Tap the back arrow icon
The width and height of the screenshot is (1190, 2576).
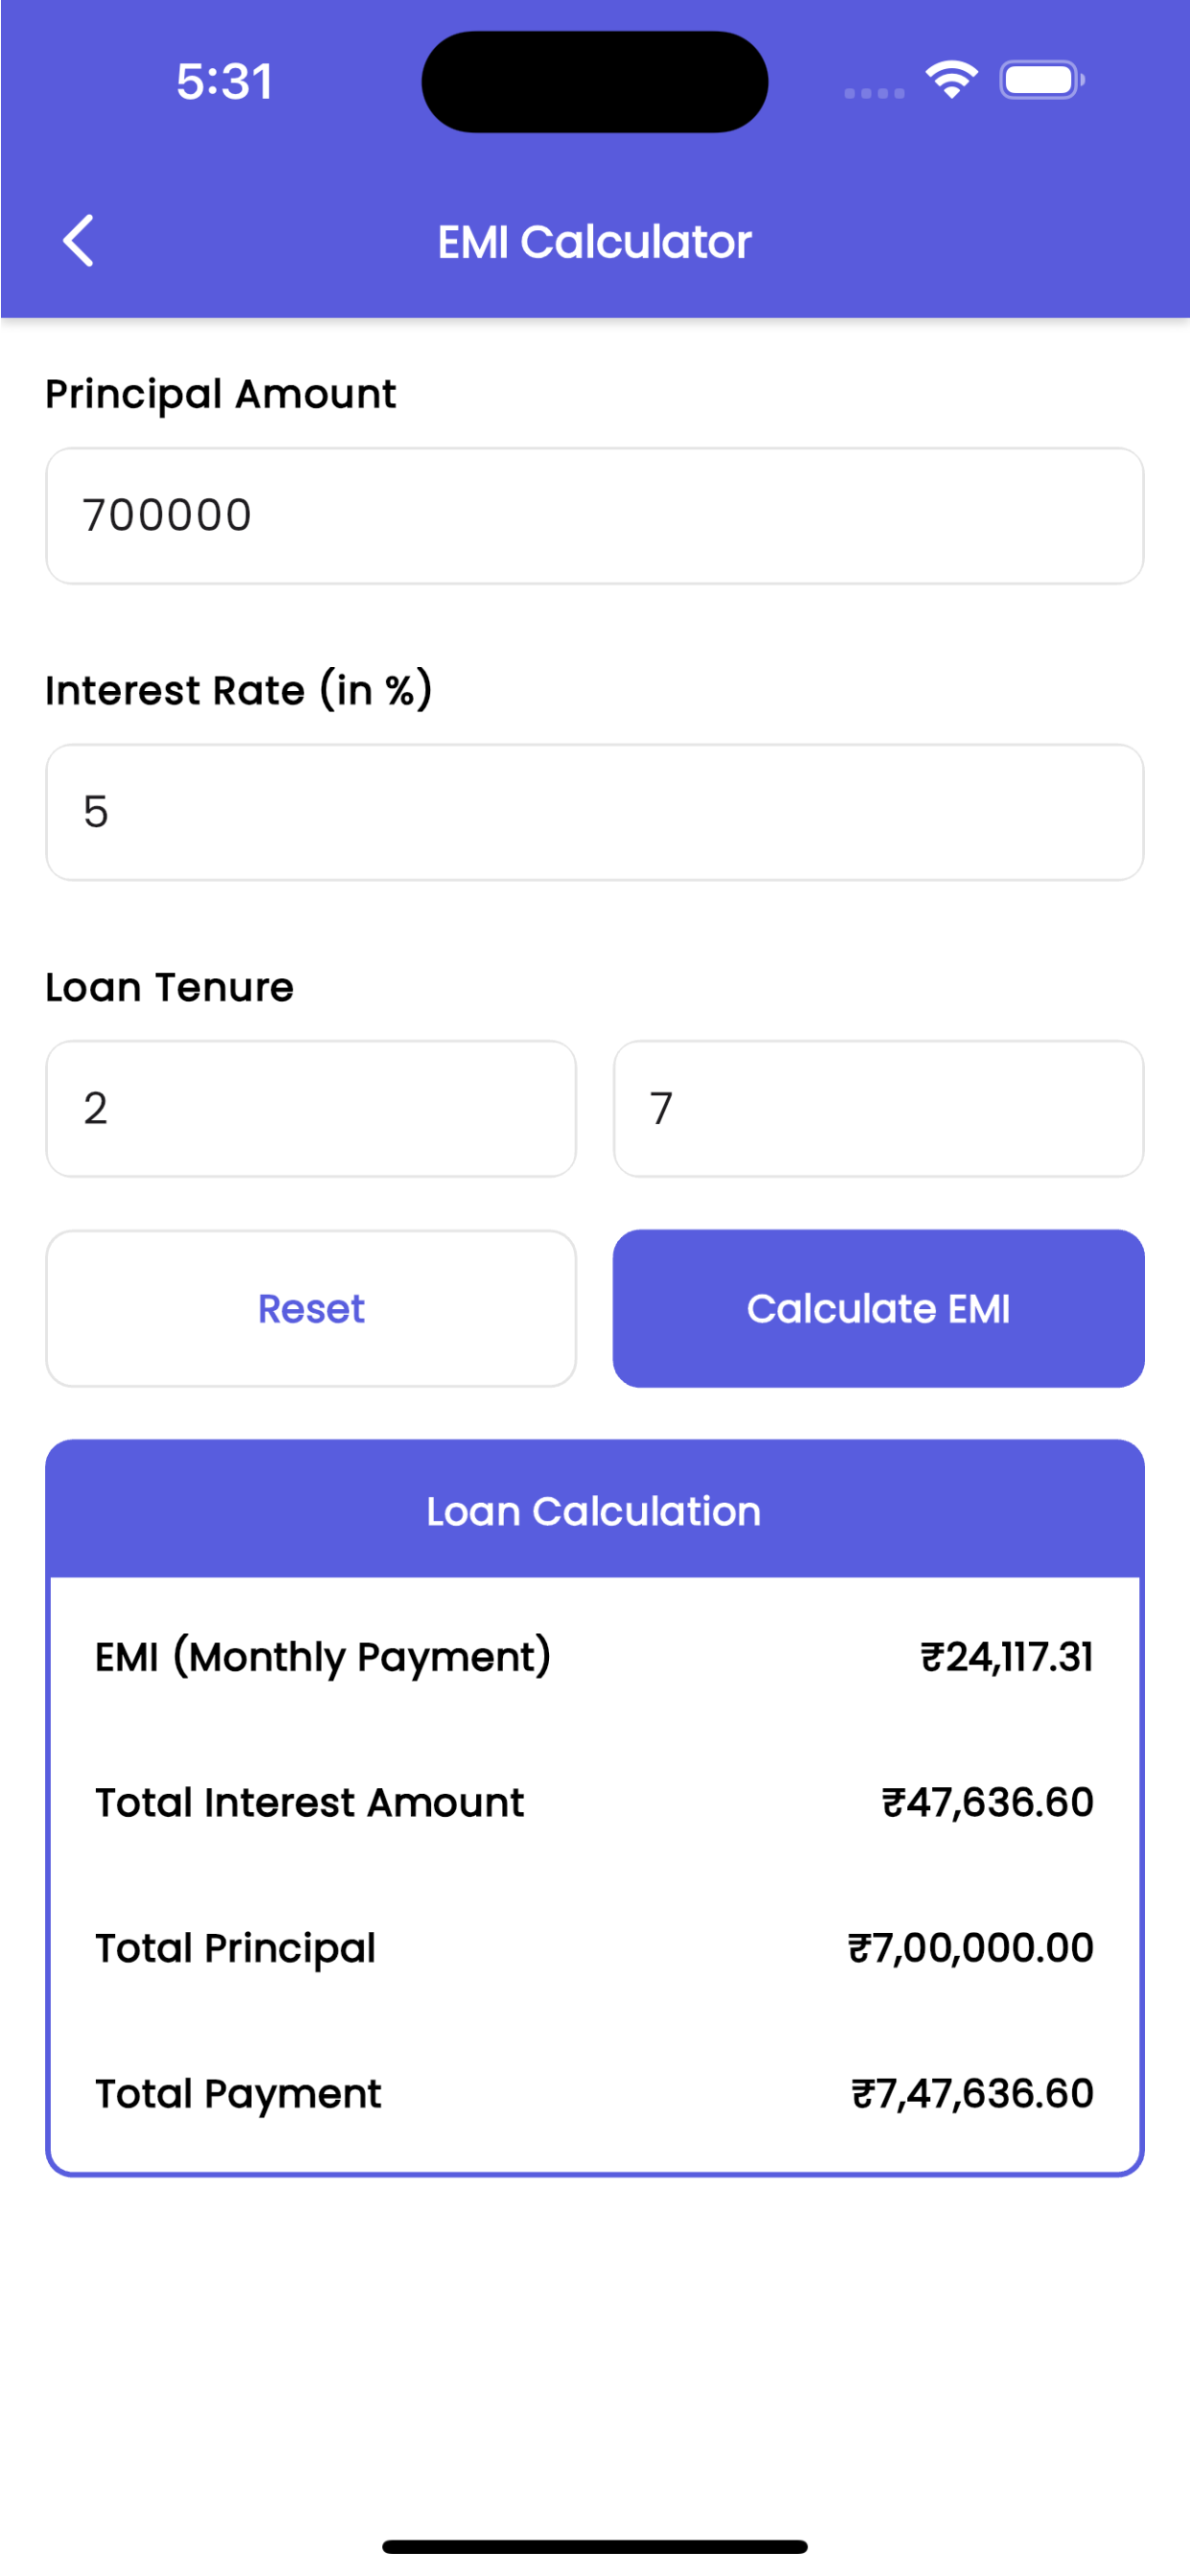[78, 241]
